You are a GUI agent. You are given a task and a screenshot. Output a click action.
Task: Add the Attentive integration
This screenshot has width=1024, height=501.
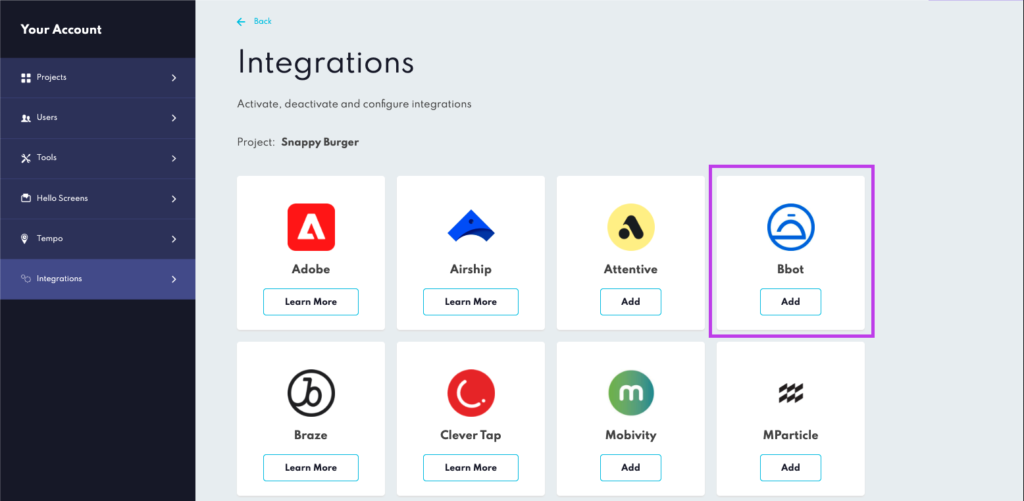click(x=630, y=301)
